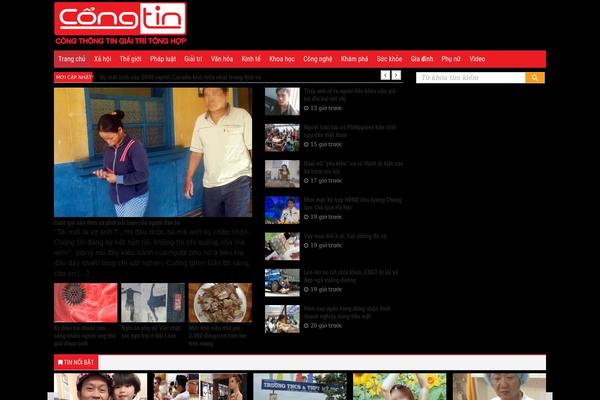Show previous headline in news ticker
600x400 pixels.
[385, 75]
